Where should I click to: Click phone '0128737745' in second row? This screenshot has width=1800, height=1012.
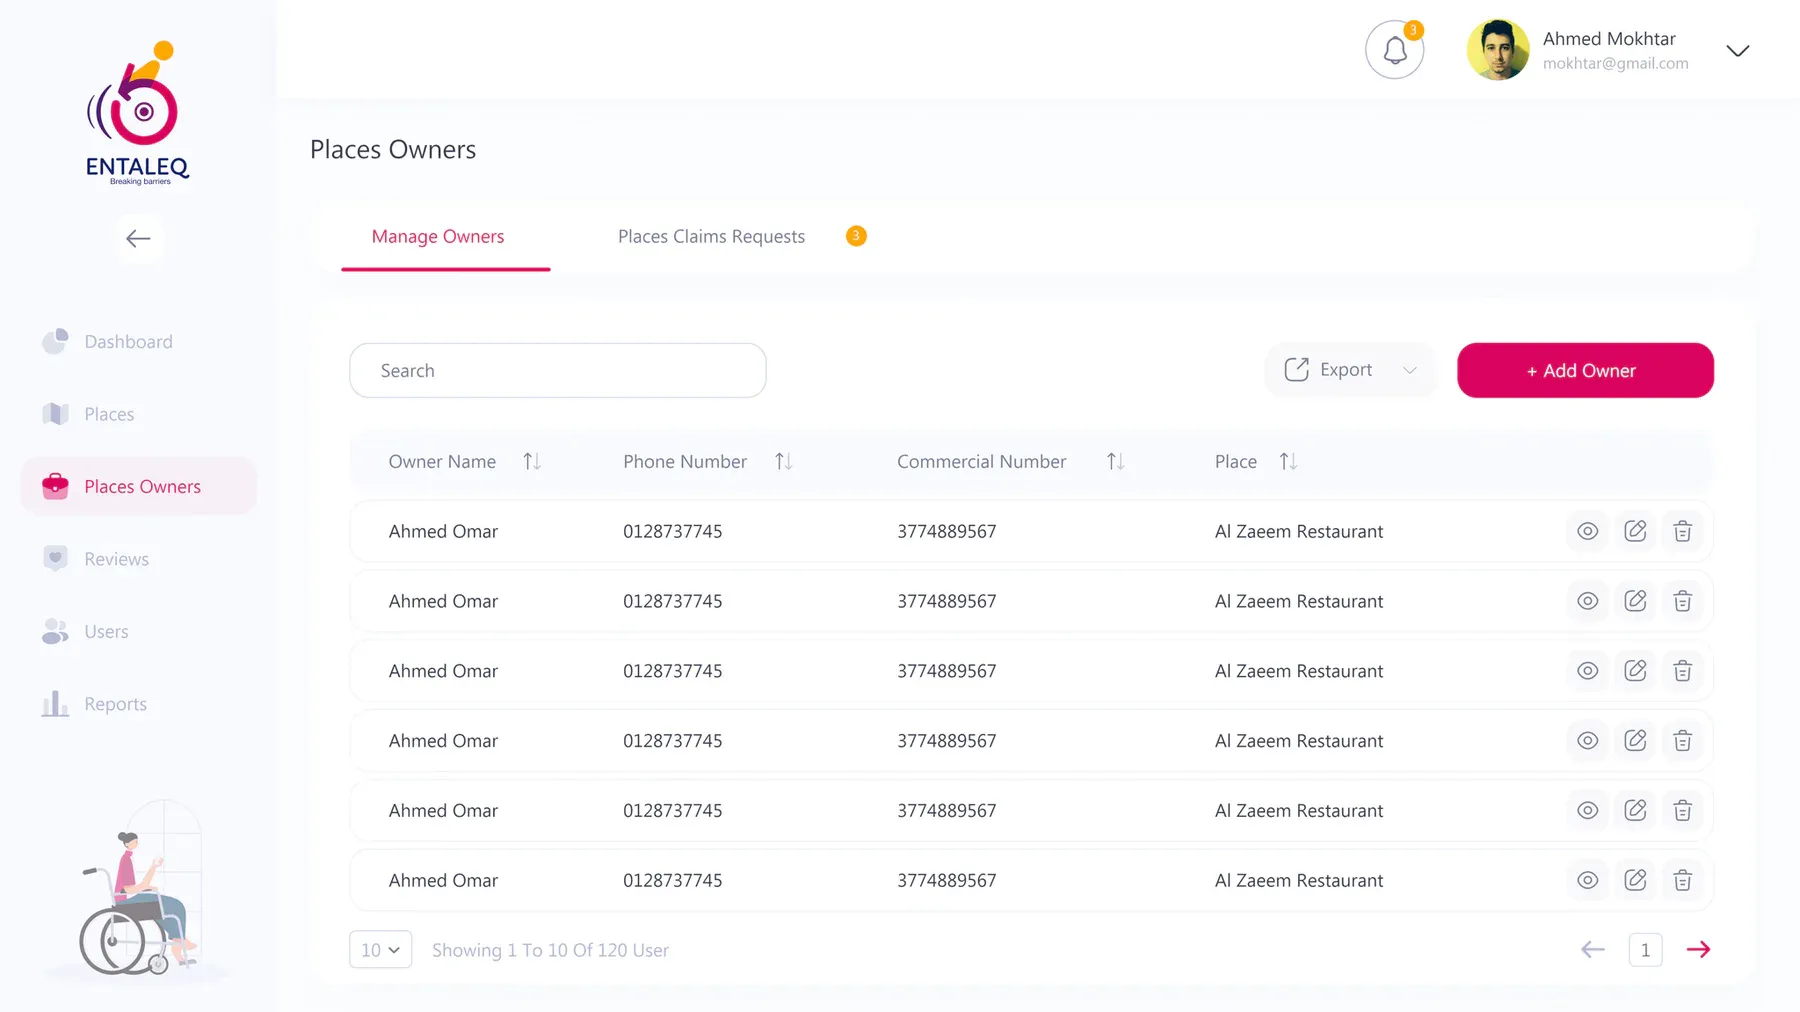pos(672,602)
